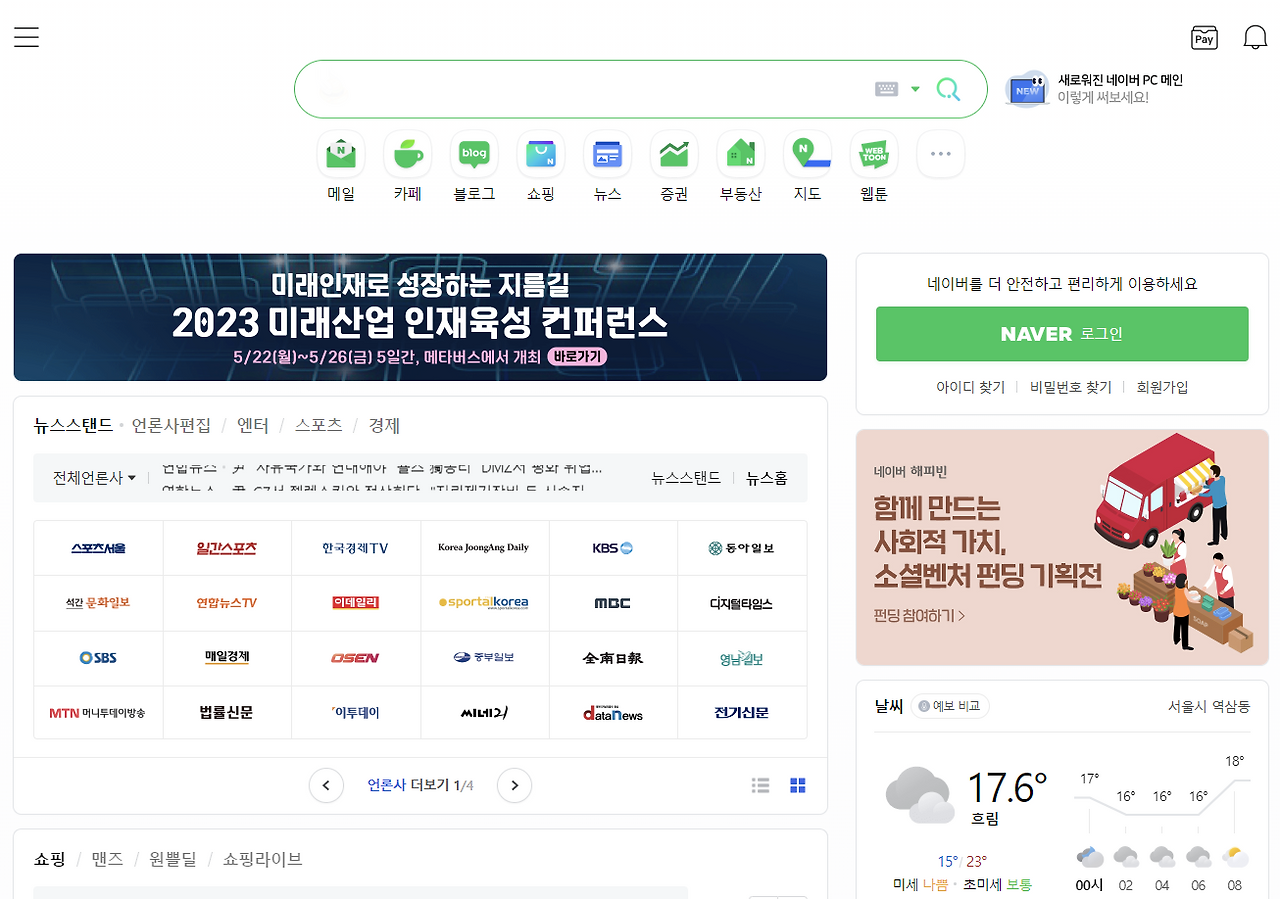Switch to the 맨즈 tab
Viewport: 1280px width, 899px height.
107,859
